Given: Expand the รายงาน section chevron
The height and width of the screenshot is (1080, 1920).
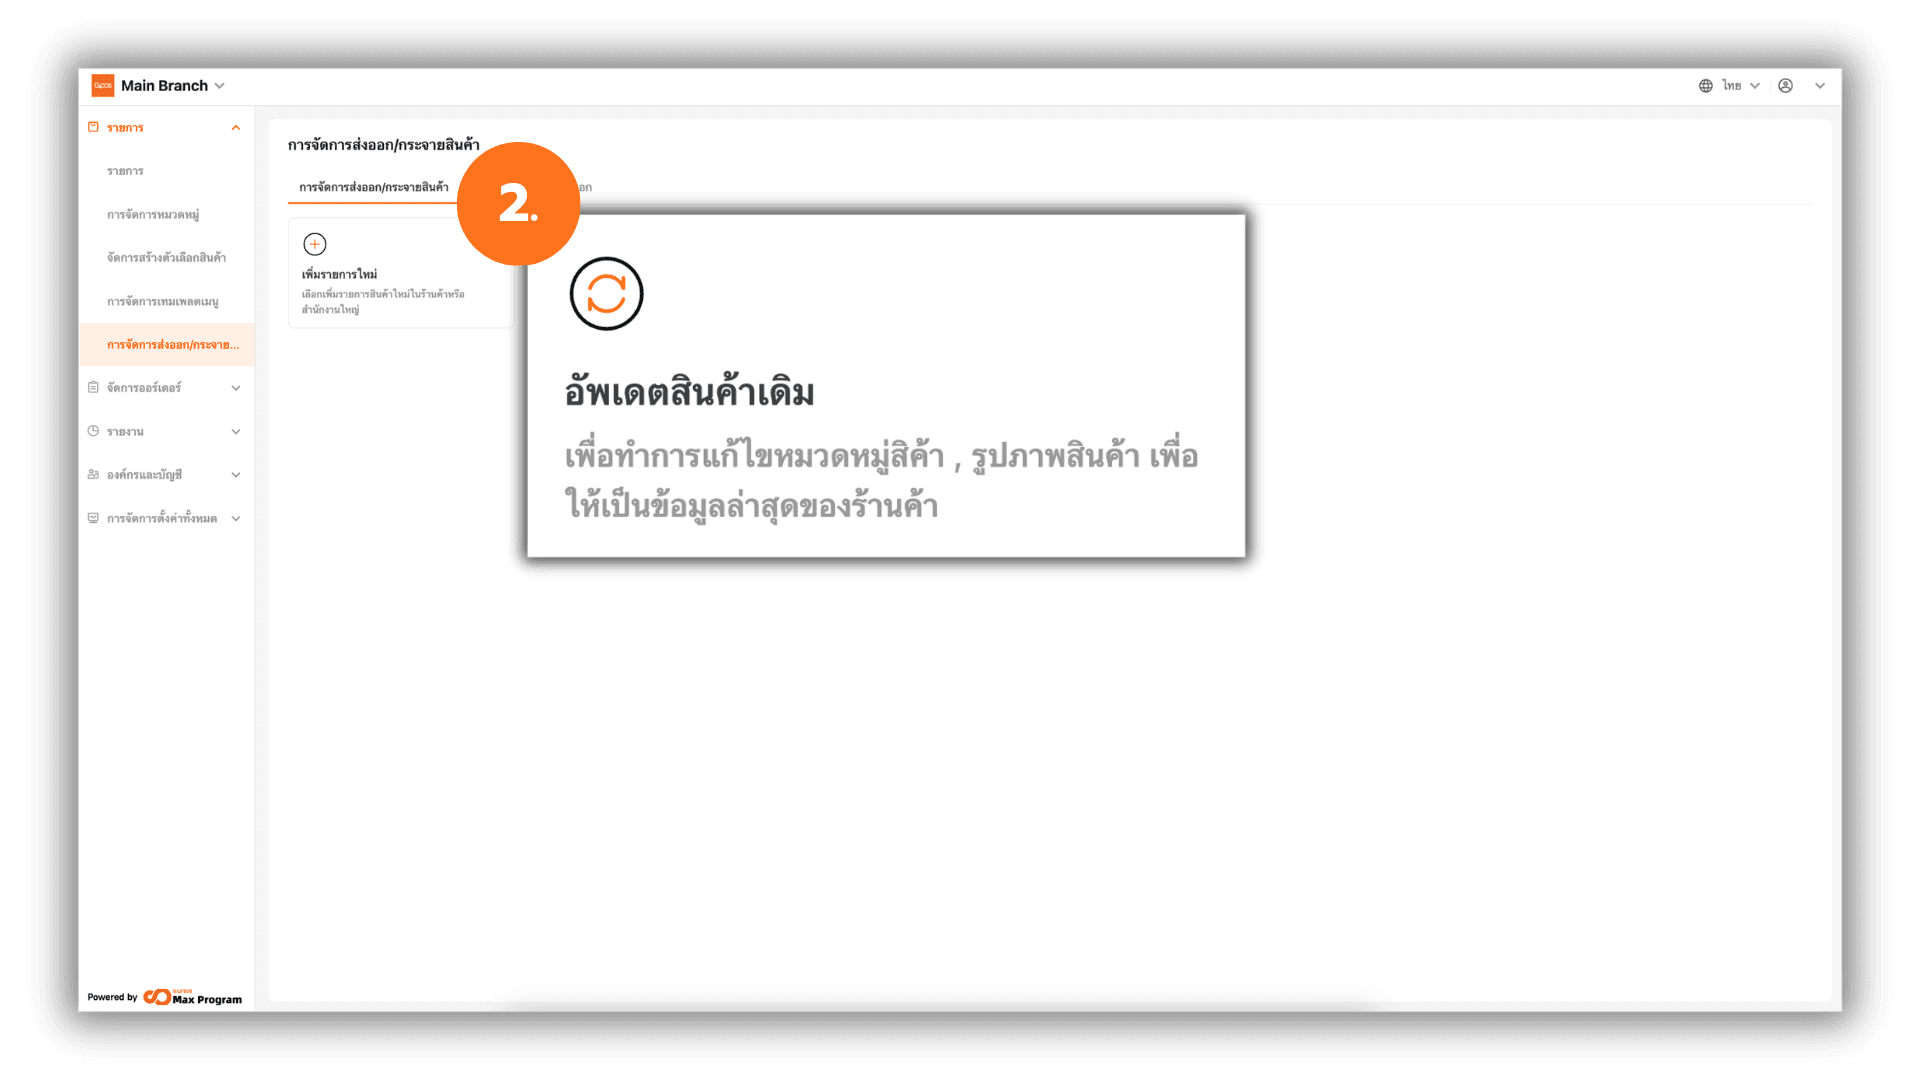Looking at the screenshot, I should pyautogui.click(x=236, y=432).
